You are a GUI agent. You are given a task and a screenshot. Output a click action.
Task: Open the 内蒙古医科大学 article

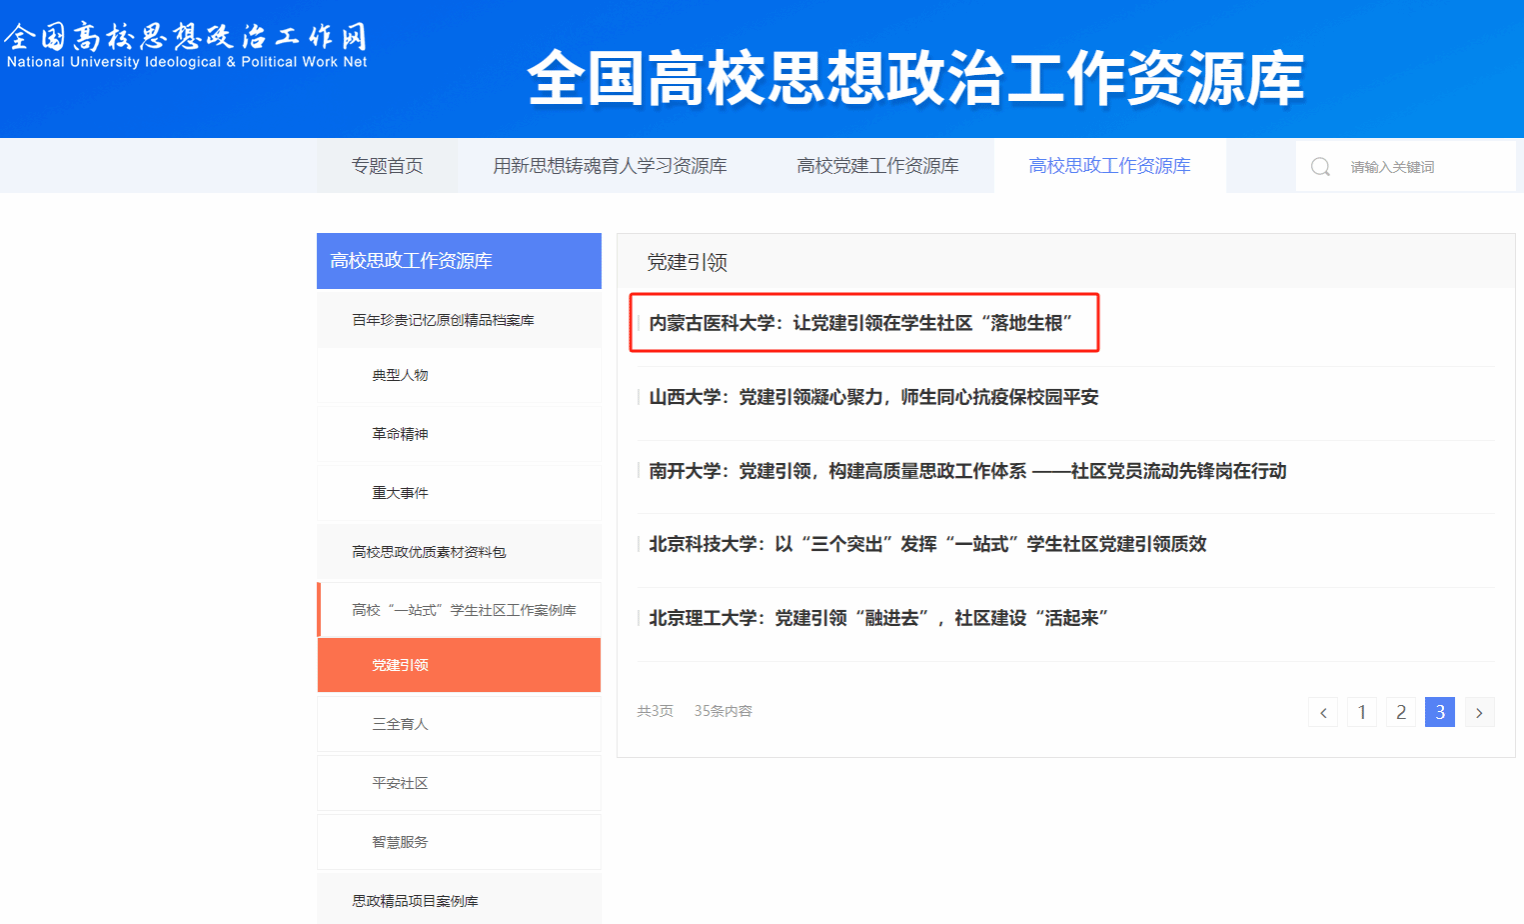860,323
